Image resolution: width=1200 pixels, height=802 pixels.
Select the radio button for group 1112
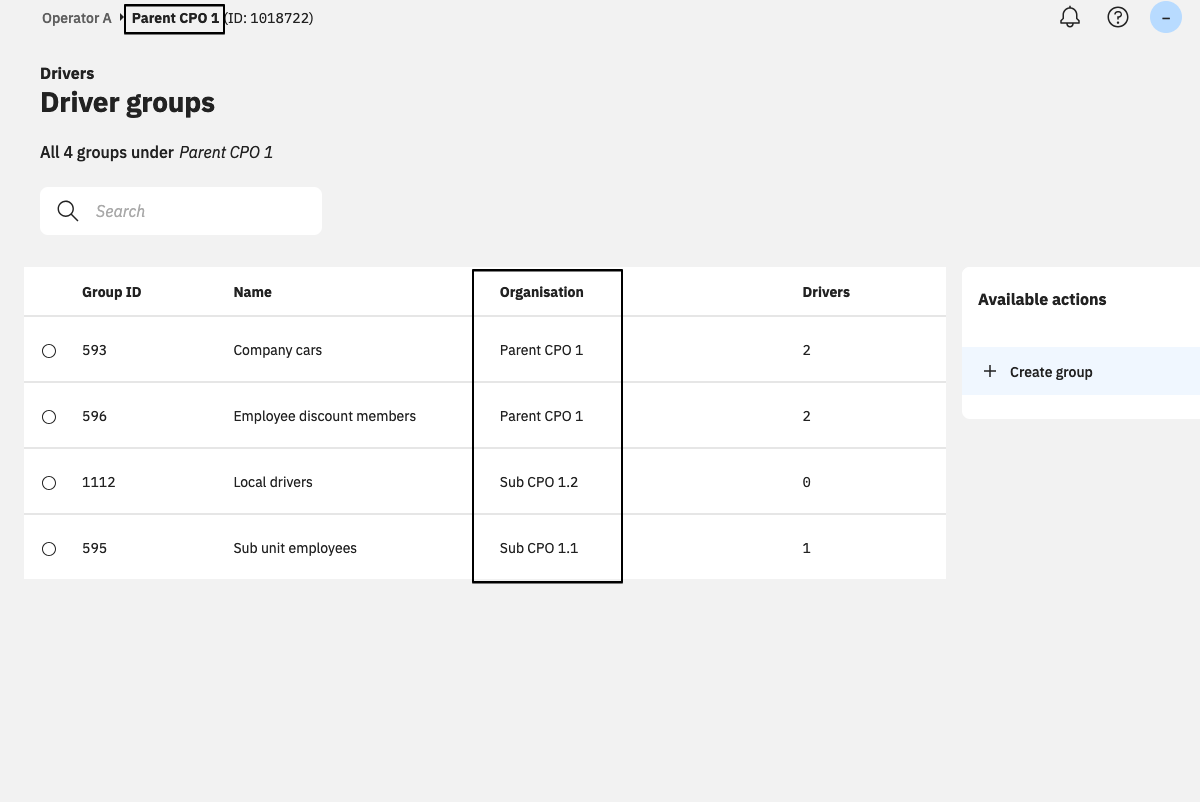[x=49, y=483]
